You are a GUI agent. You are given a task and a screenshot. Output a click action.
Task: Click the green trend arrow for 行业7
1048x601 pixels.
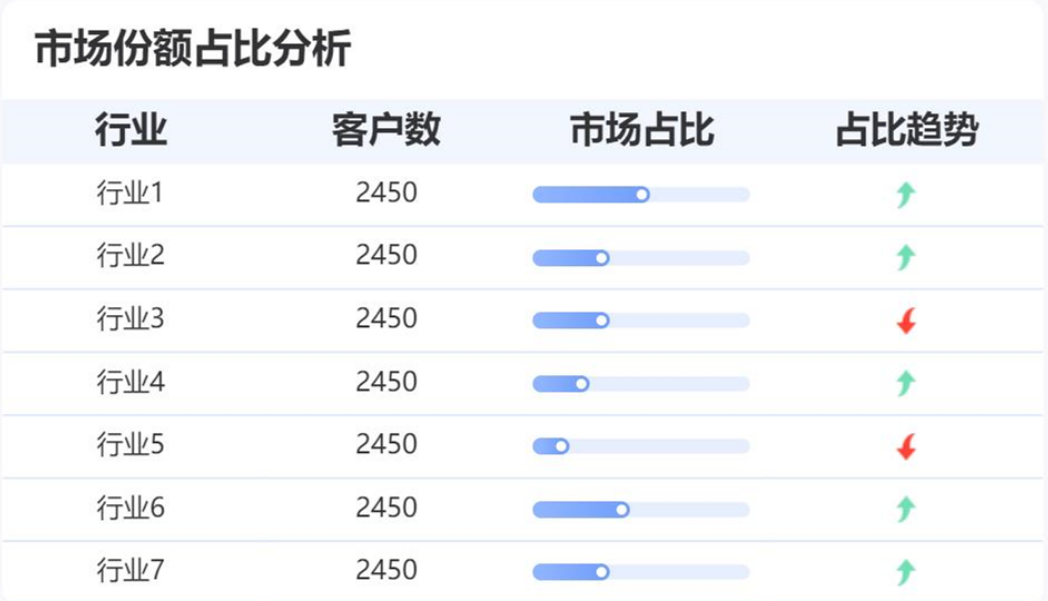tap(906, 572)
